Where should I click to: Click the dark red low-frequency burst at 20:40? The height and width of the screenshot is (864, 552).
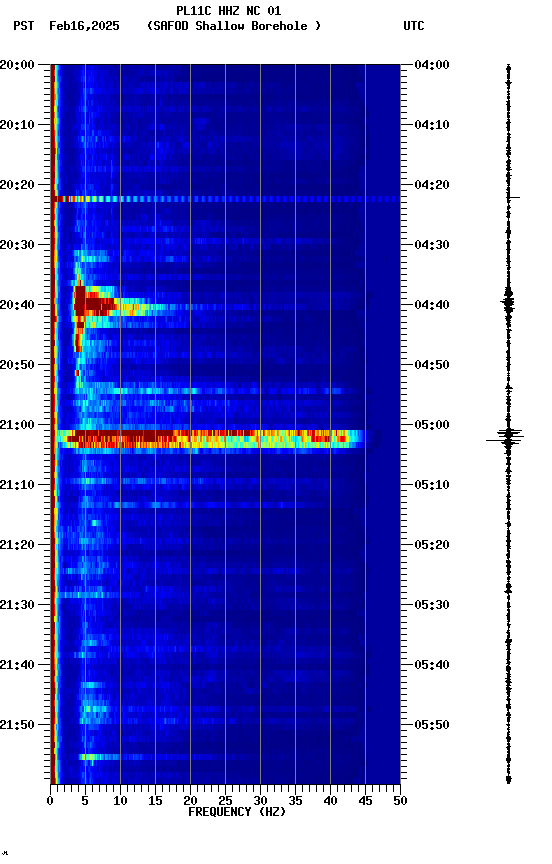pos(95,302)
